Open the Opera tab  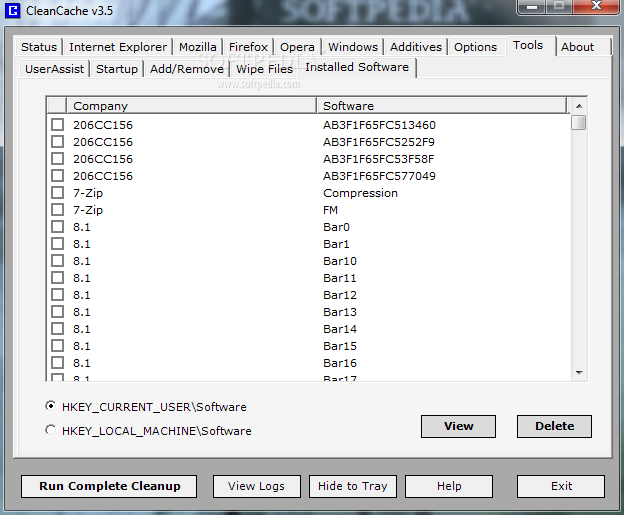pos(297,47)
